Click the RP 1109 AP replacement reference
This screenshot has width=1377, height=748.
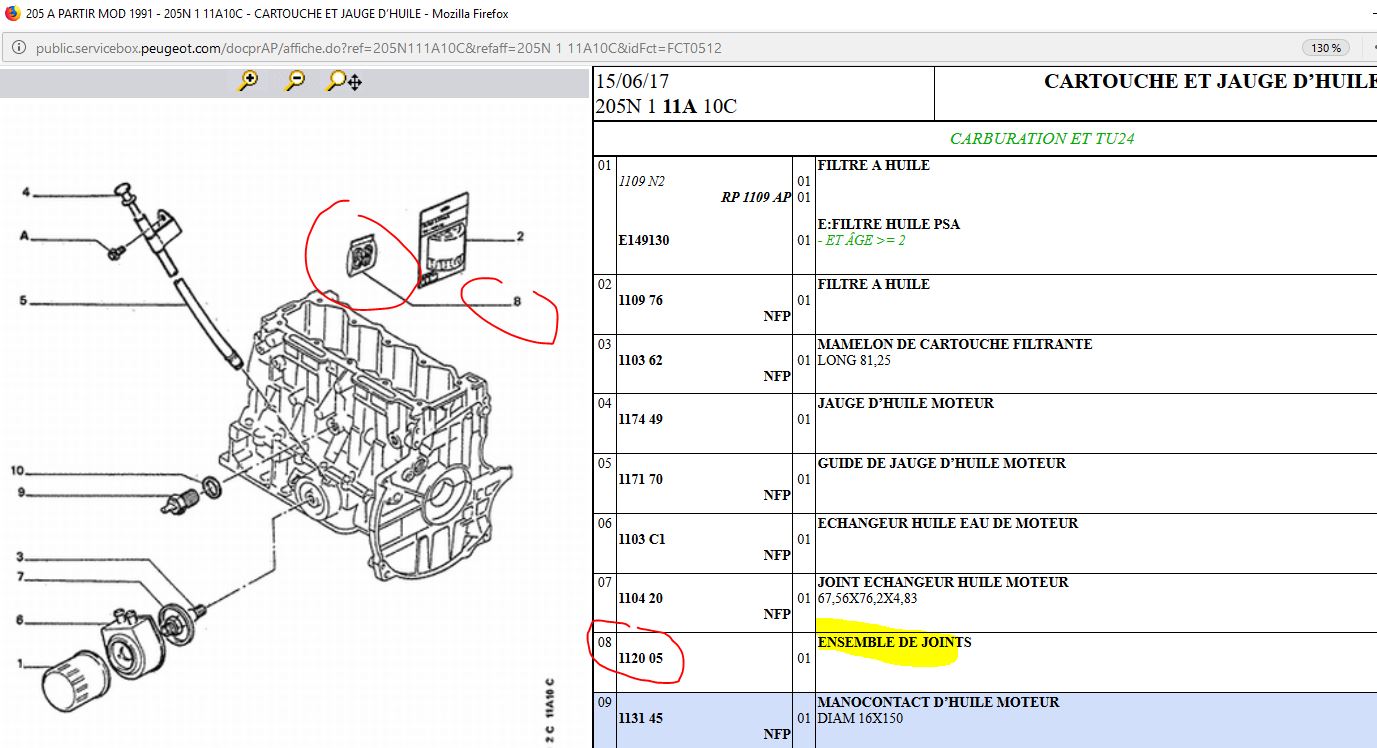755,197
